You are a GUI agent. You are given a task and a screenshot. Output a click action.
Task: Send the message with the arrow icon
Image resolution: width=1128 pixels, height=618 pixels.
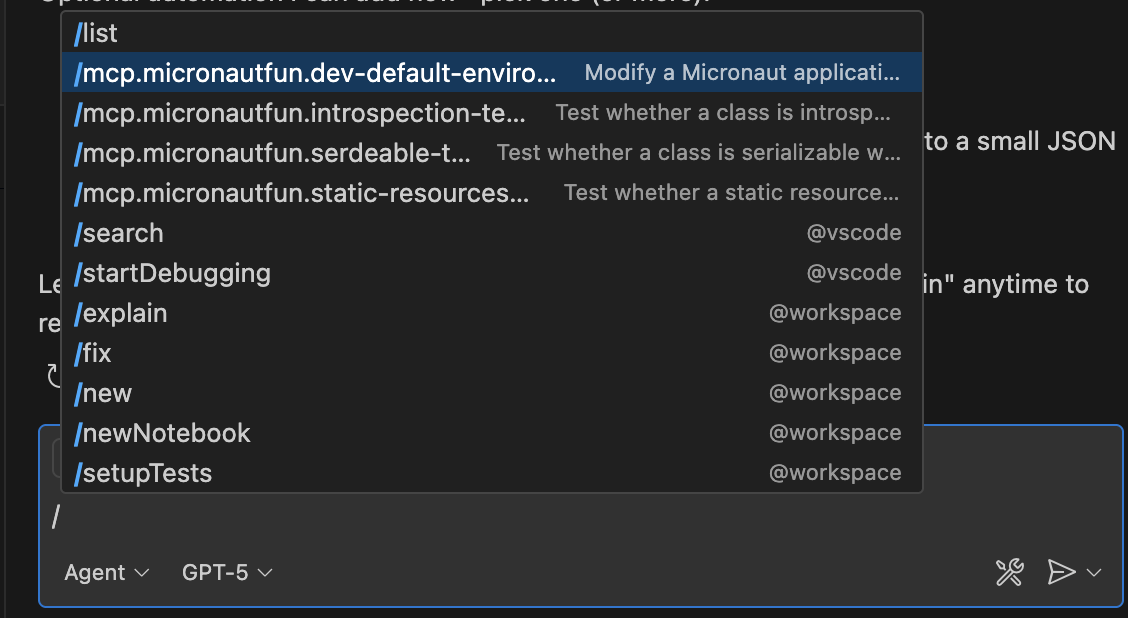click(1061, 572)
